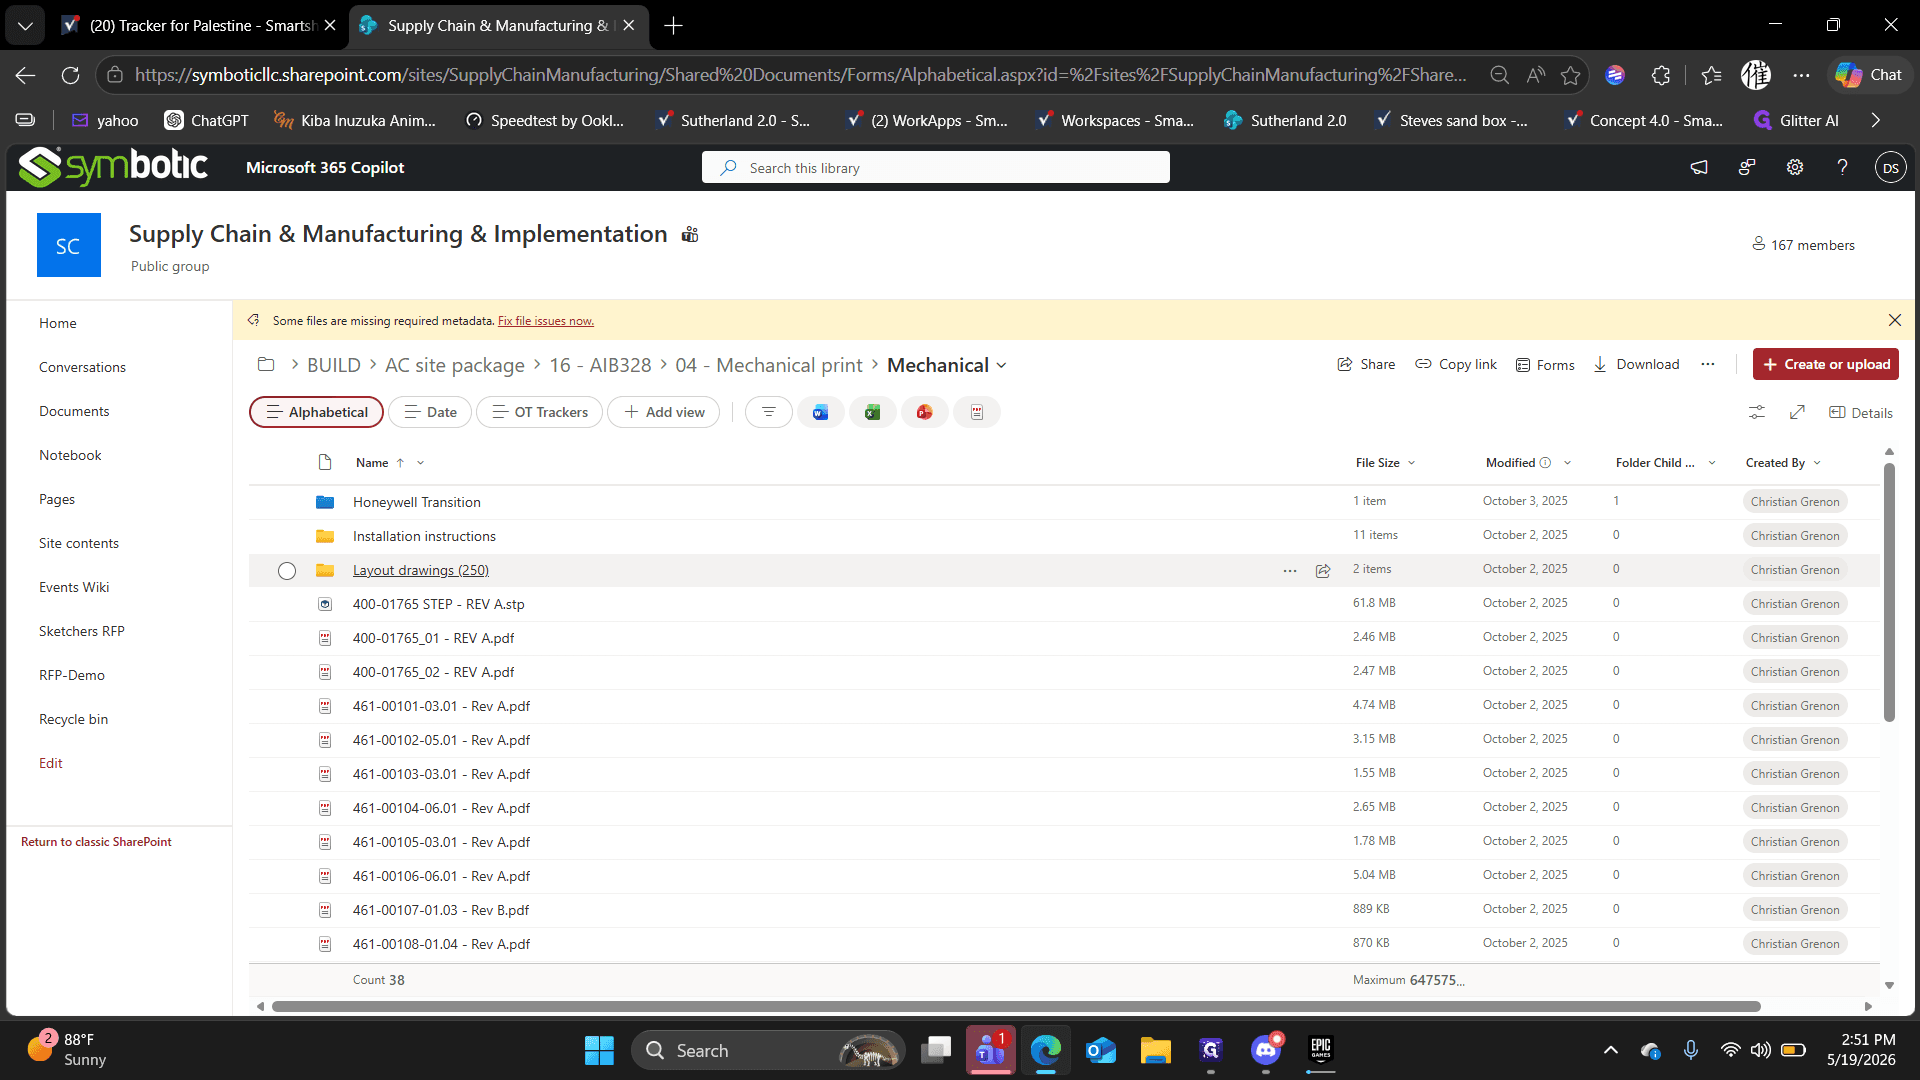Image resolution: width=1920 pixels, height=1080 pixels.
Task: Click horizontal scrollbar under file list
Action: pyautogui.click(x=1016, y=1006)
